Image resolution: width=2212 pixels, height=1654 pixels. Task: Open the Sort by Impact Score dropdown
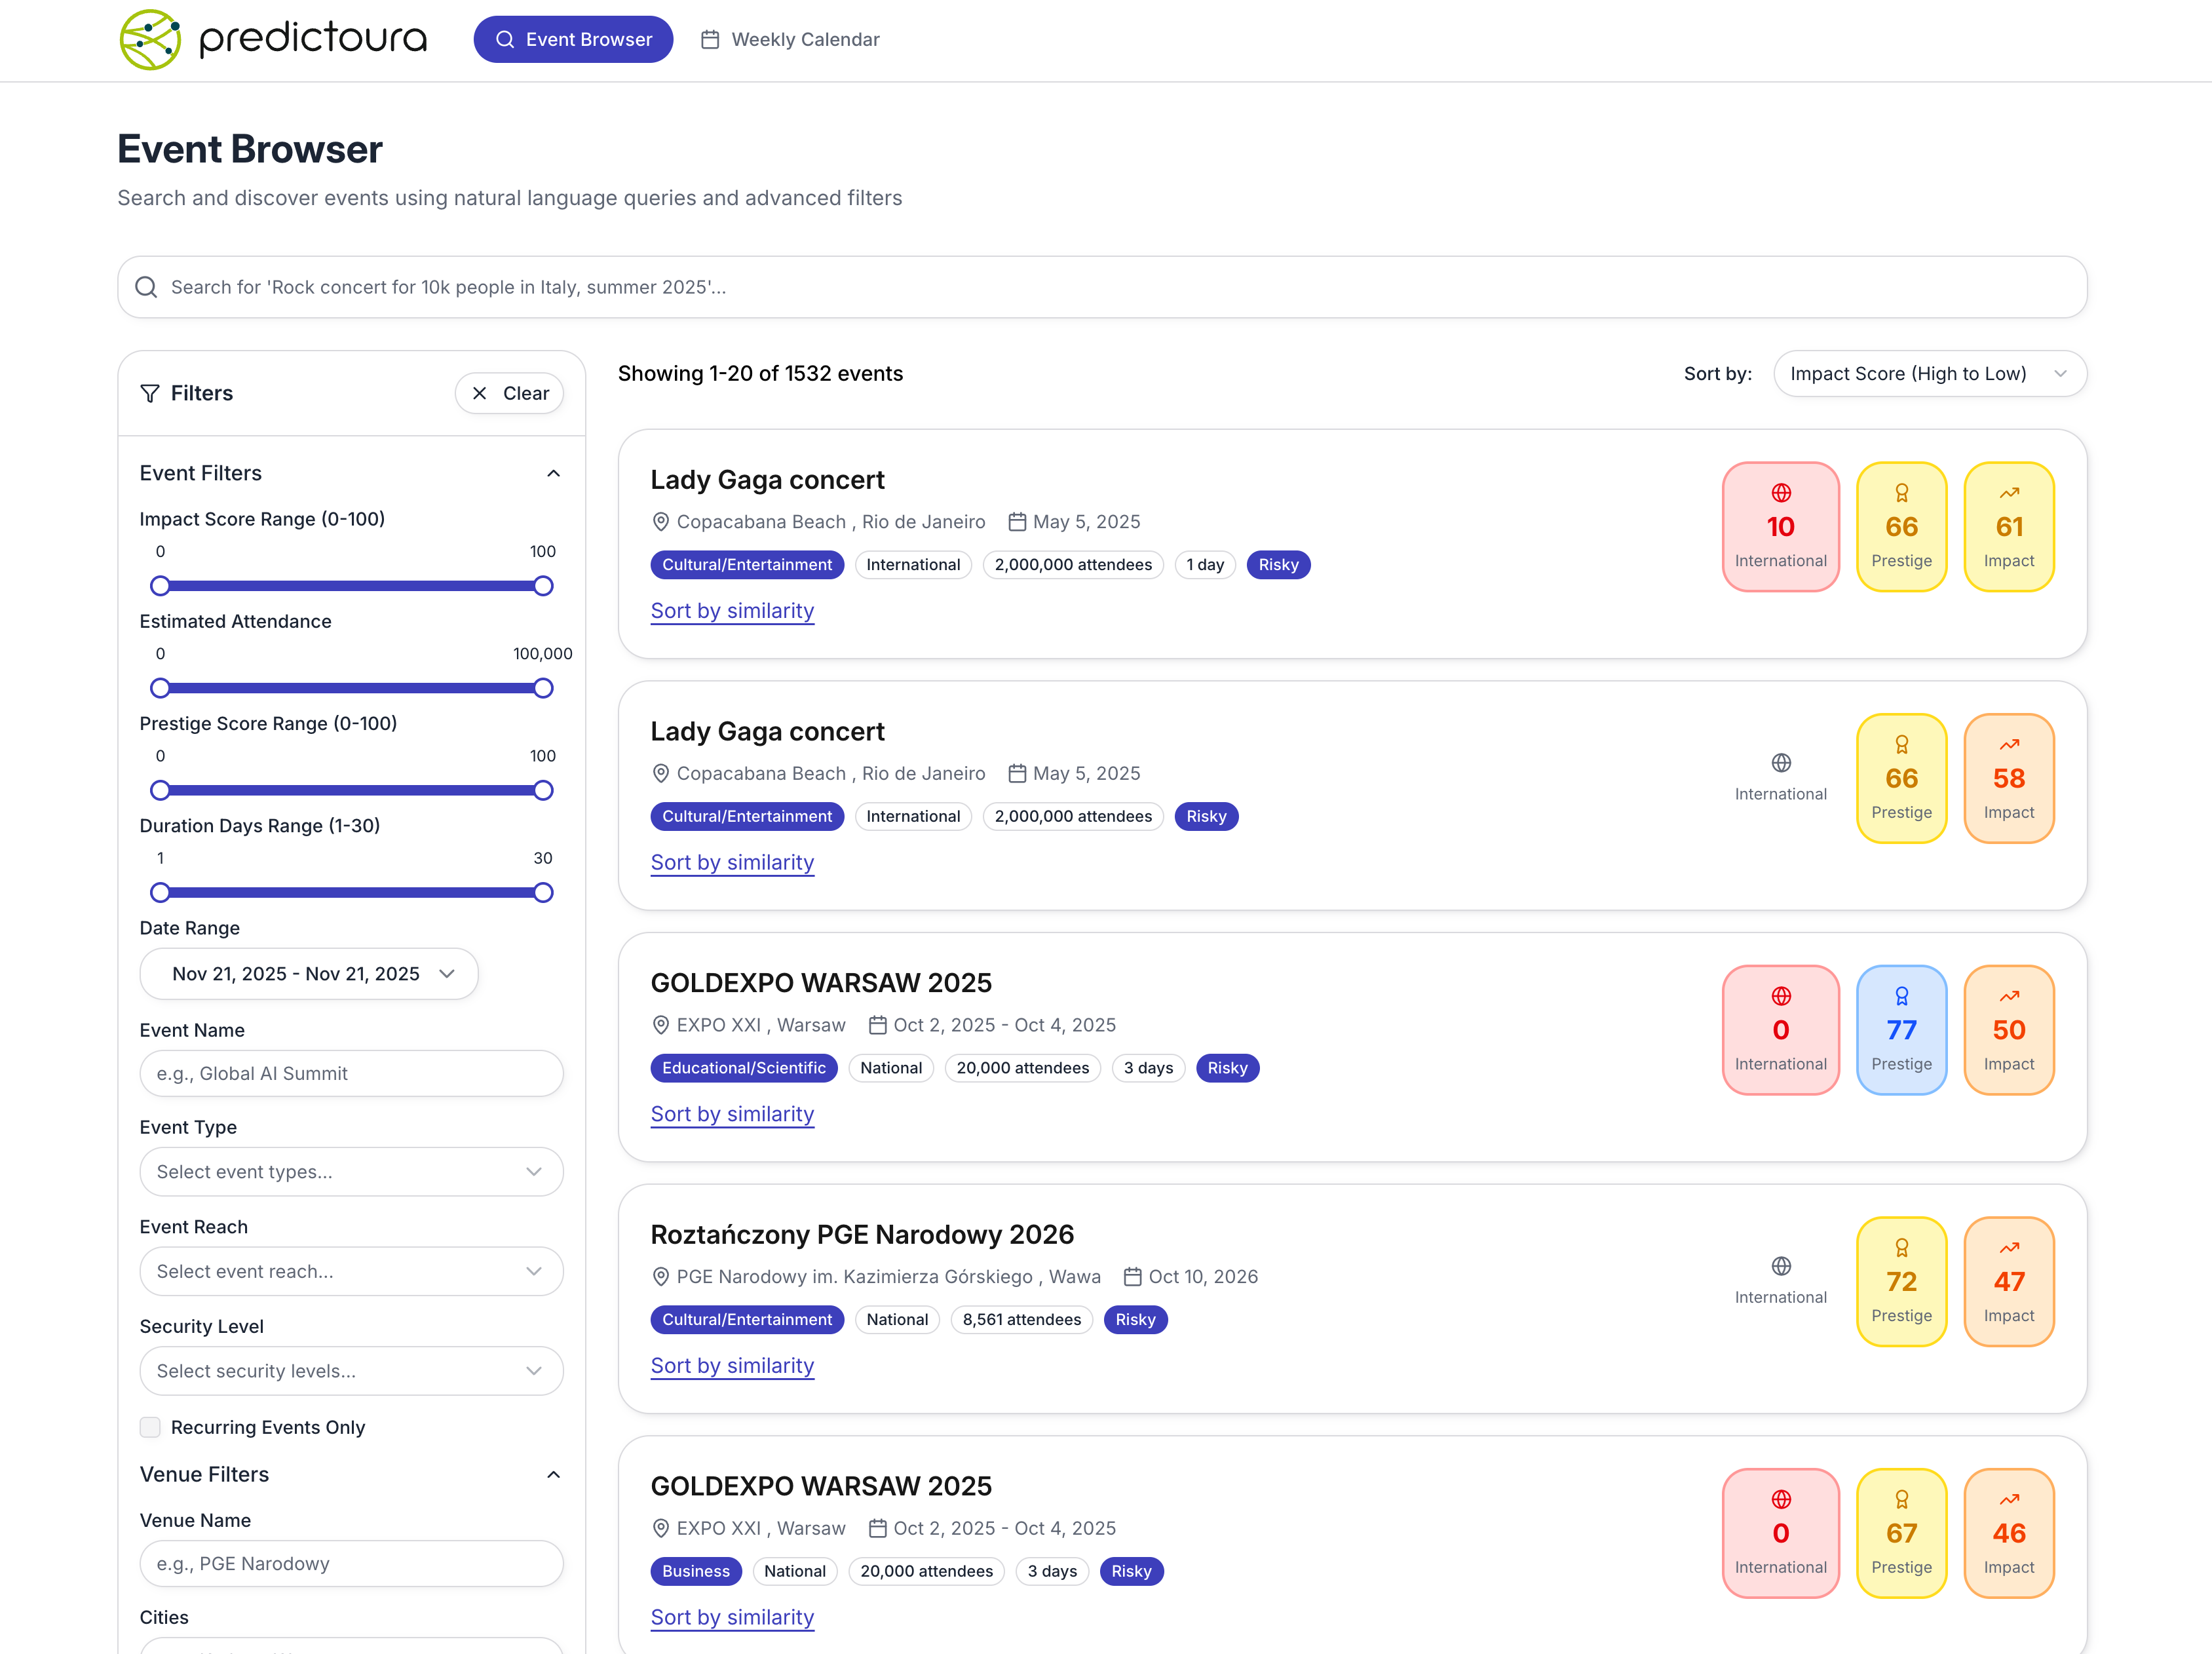pos(1929,374)
